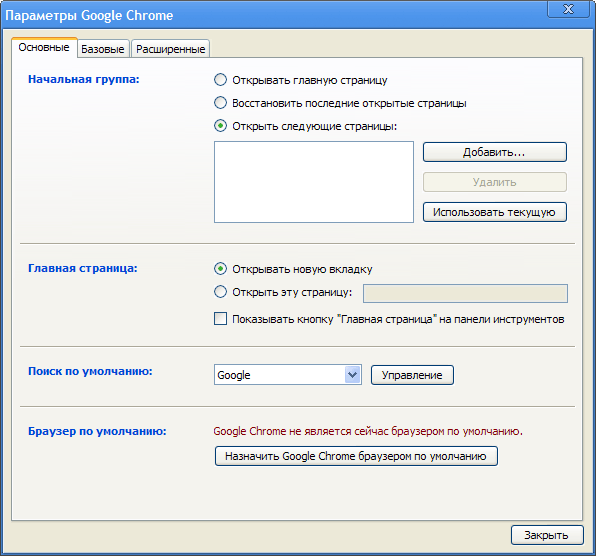Click the "Поиск по умолчанию:" label
Image resolution: width=596 pixels, height=556 pixels.
[90, 371]
